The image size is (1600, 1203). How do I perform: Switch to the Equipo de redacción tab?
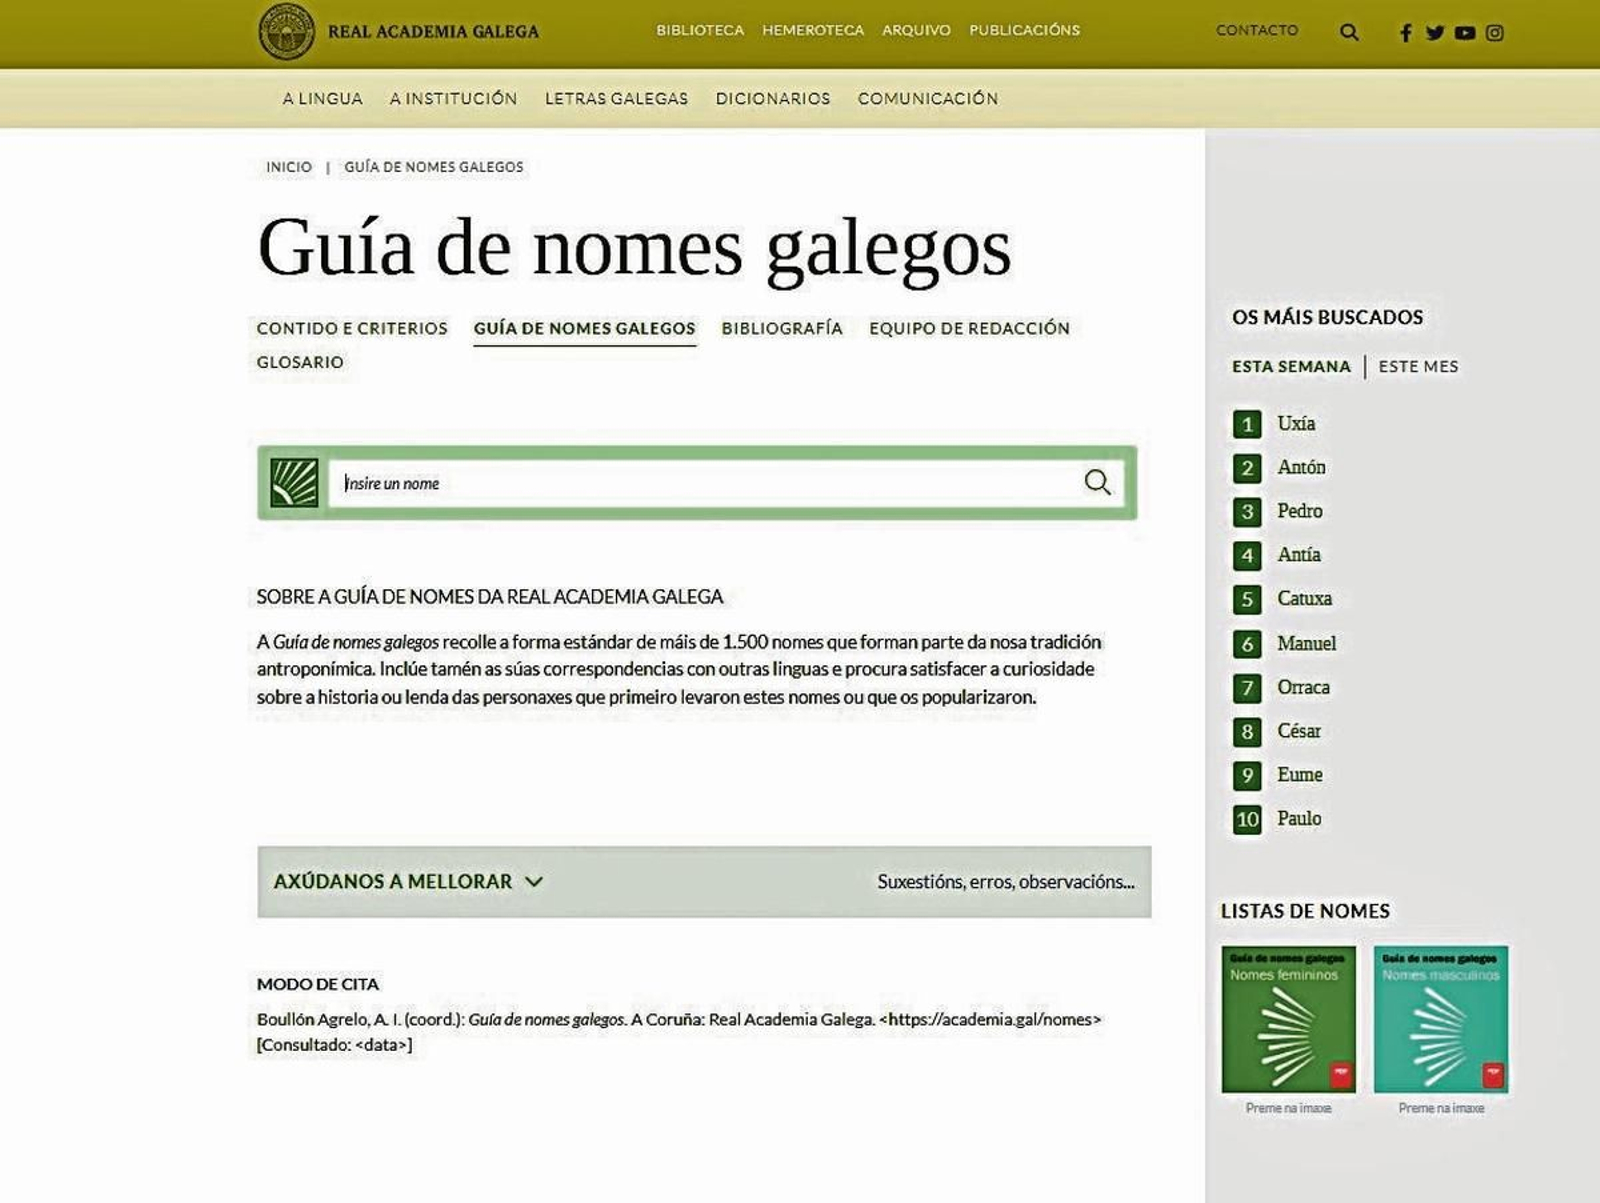pos(969,328)
